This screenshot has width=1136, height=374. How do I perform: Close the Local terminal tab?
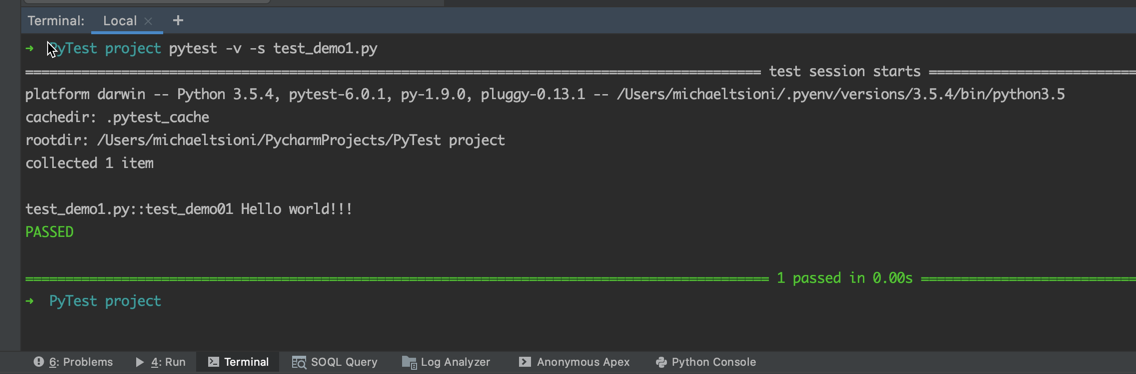[x=148, y=21]
